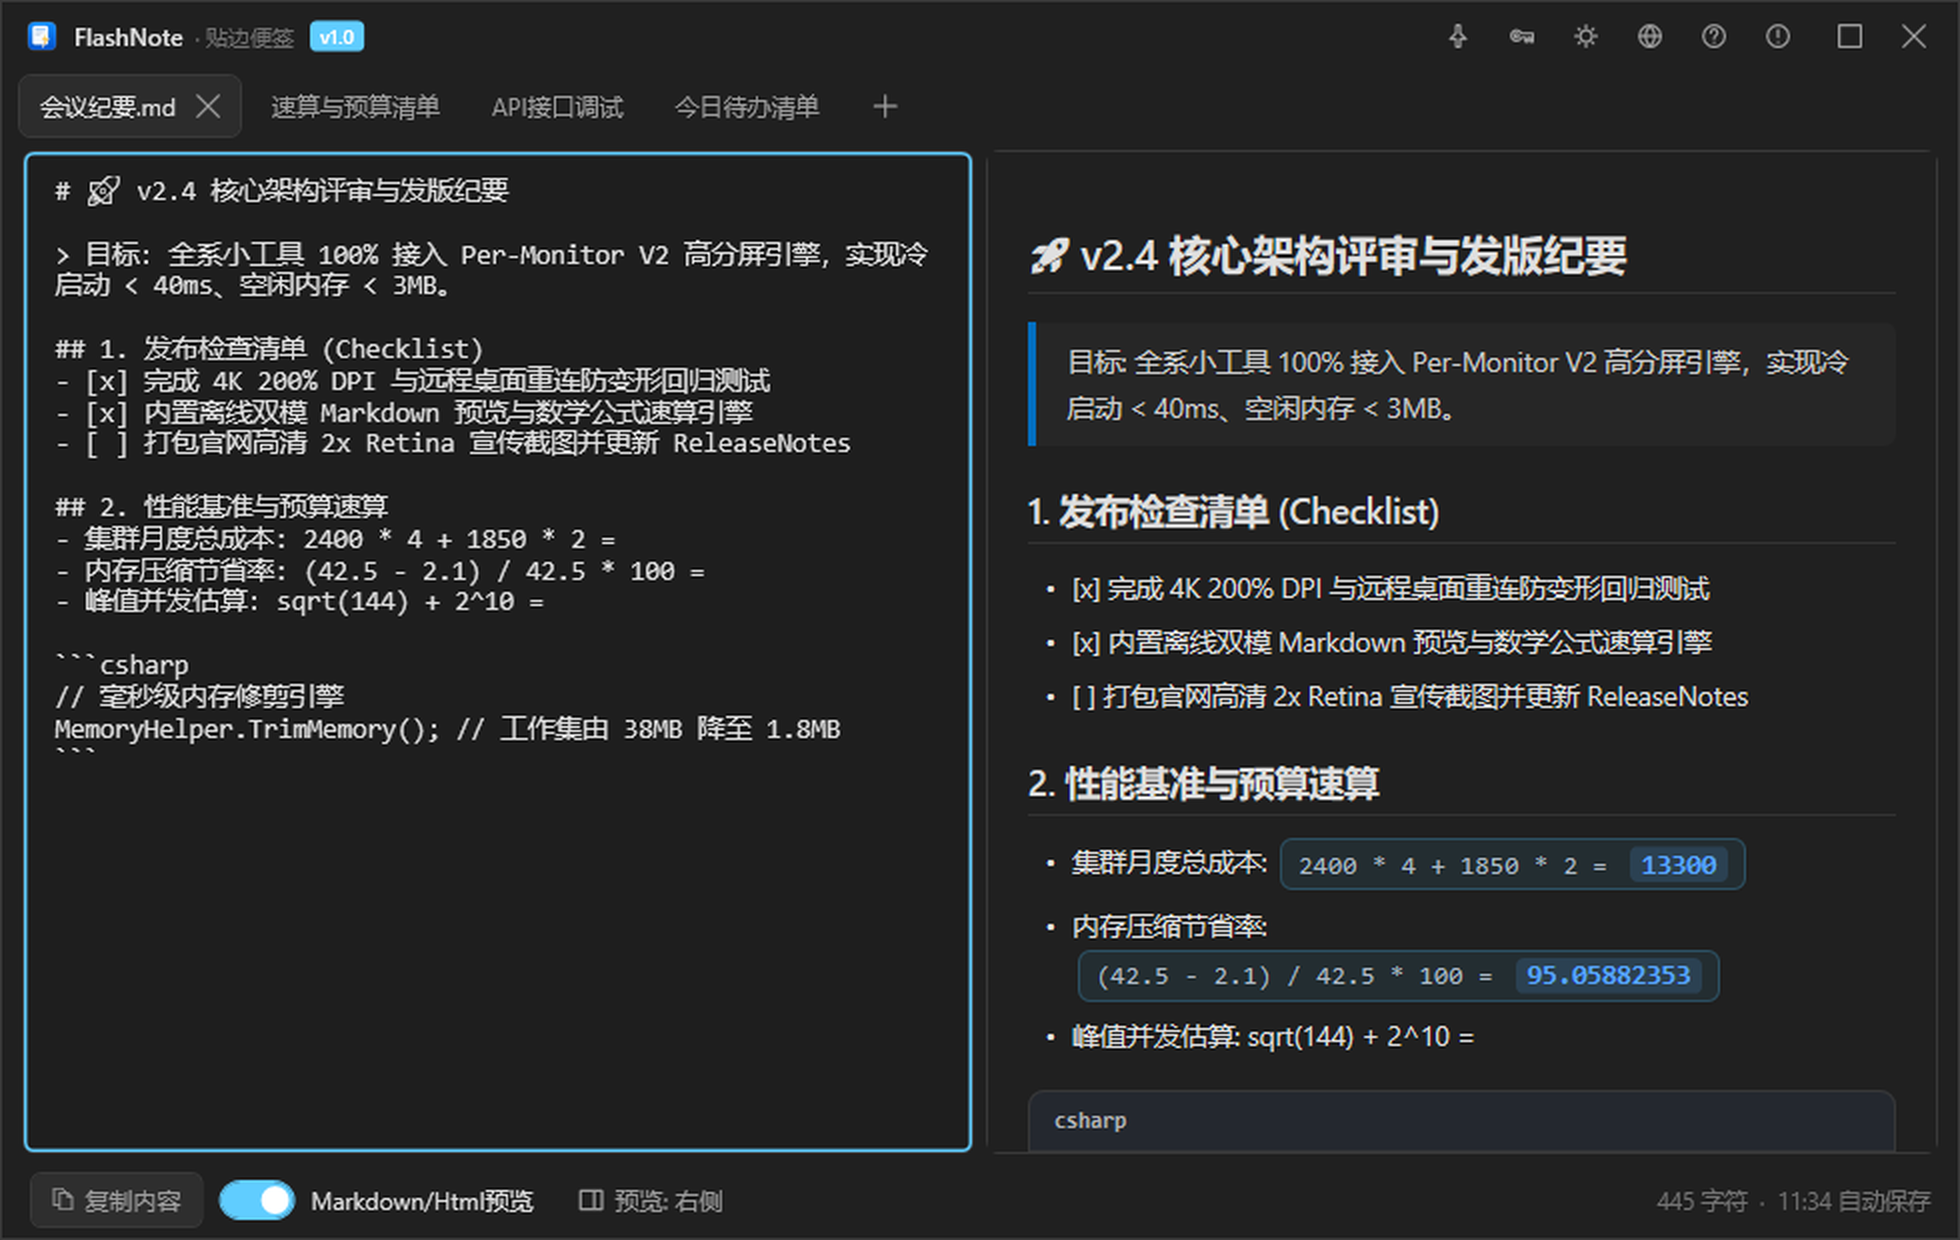The height and width of the screenshot is (1240, 1960).
Task: Open help with question mark icon
Action: 1713,37
